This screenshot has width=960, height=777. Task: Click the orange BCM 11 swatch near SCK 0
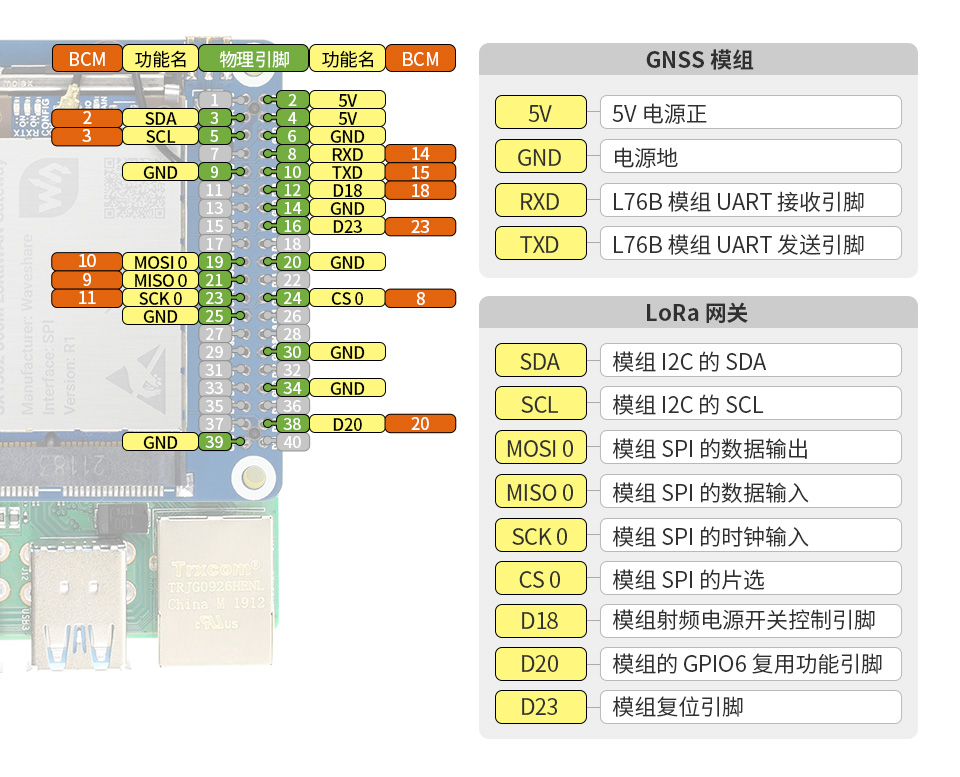[86, 298]
